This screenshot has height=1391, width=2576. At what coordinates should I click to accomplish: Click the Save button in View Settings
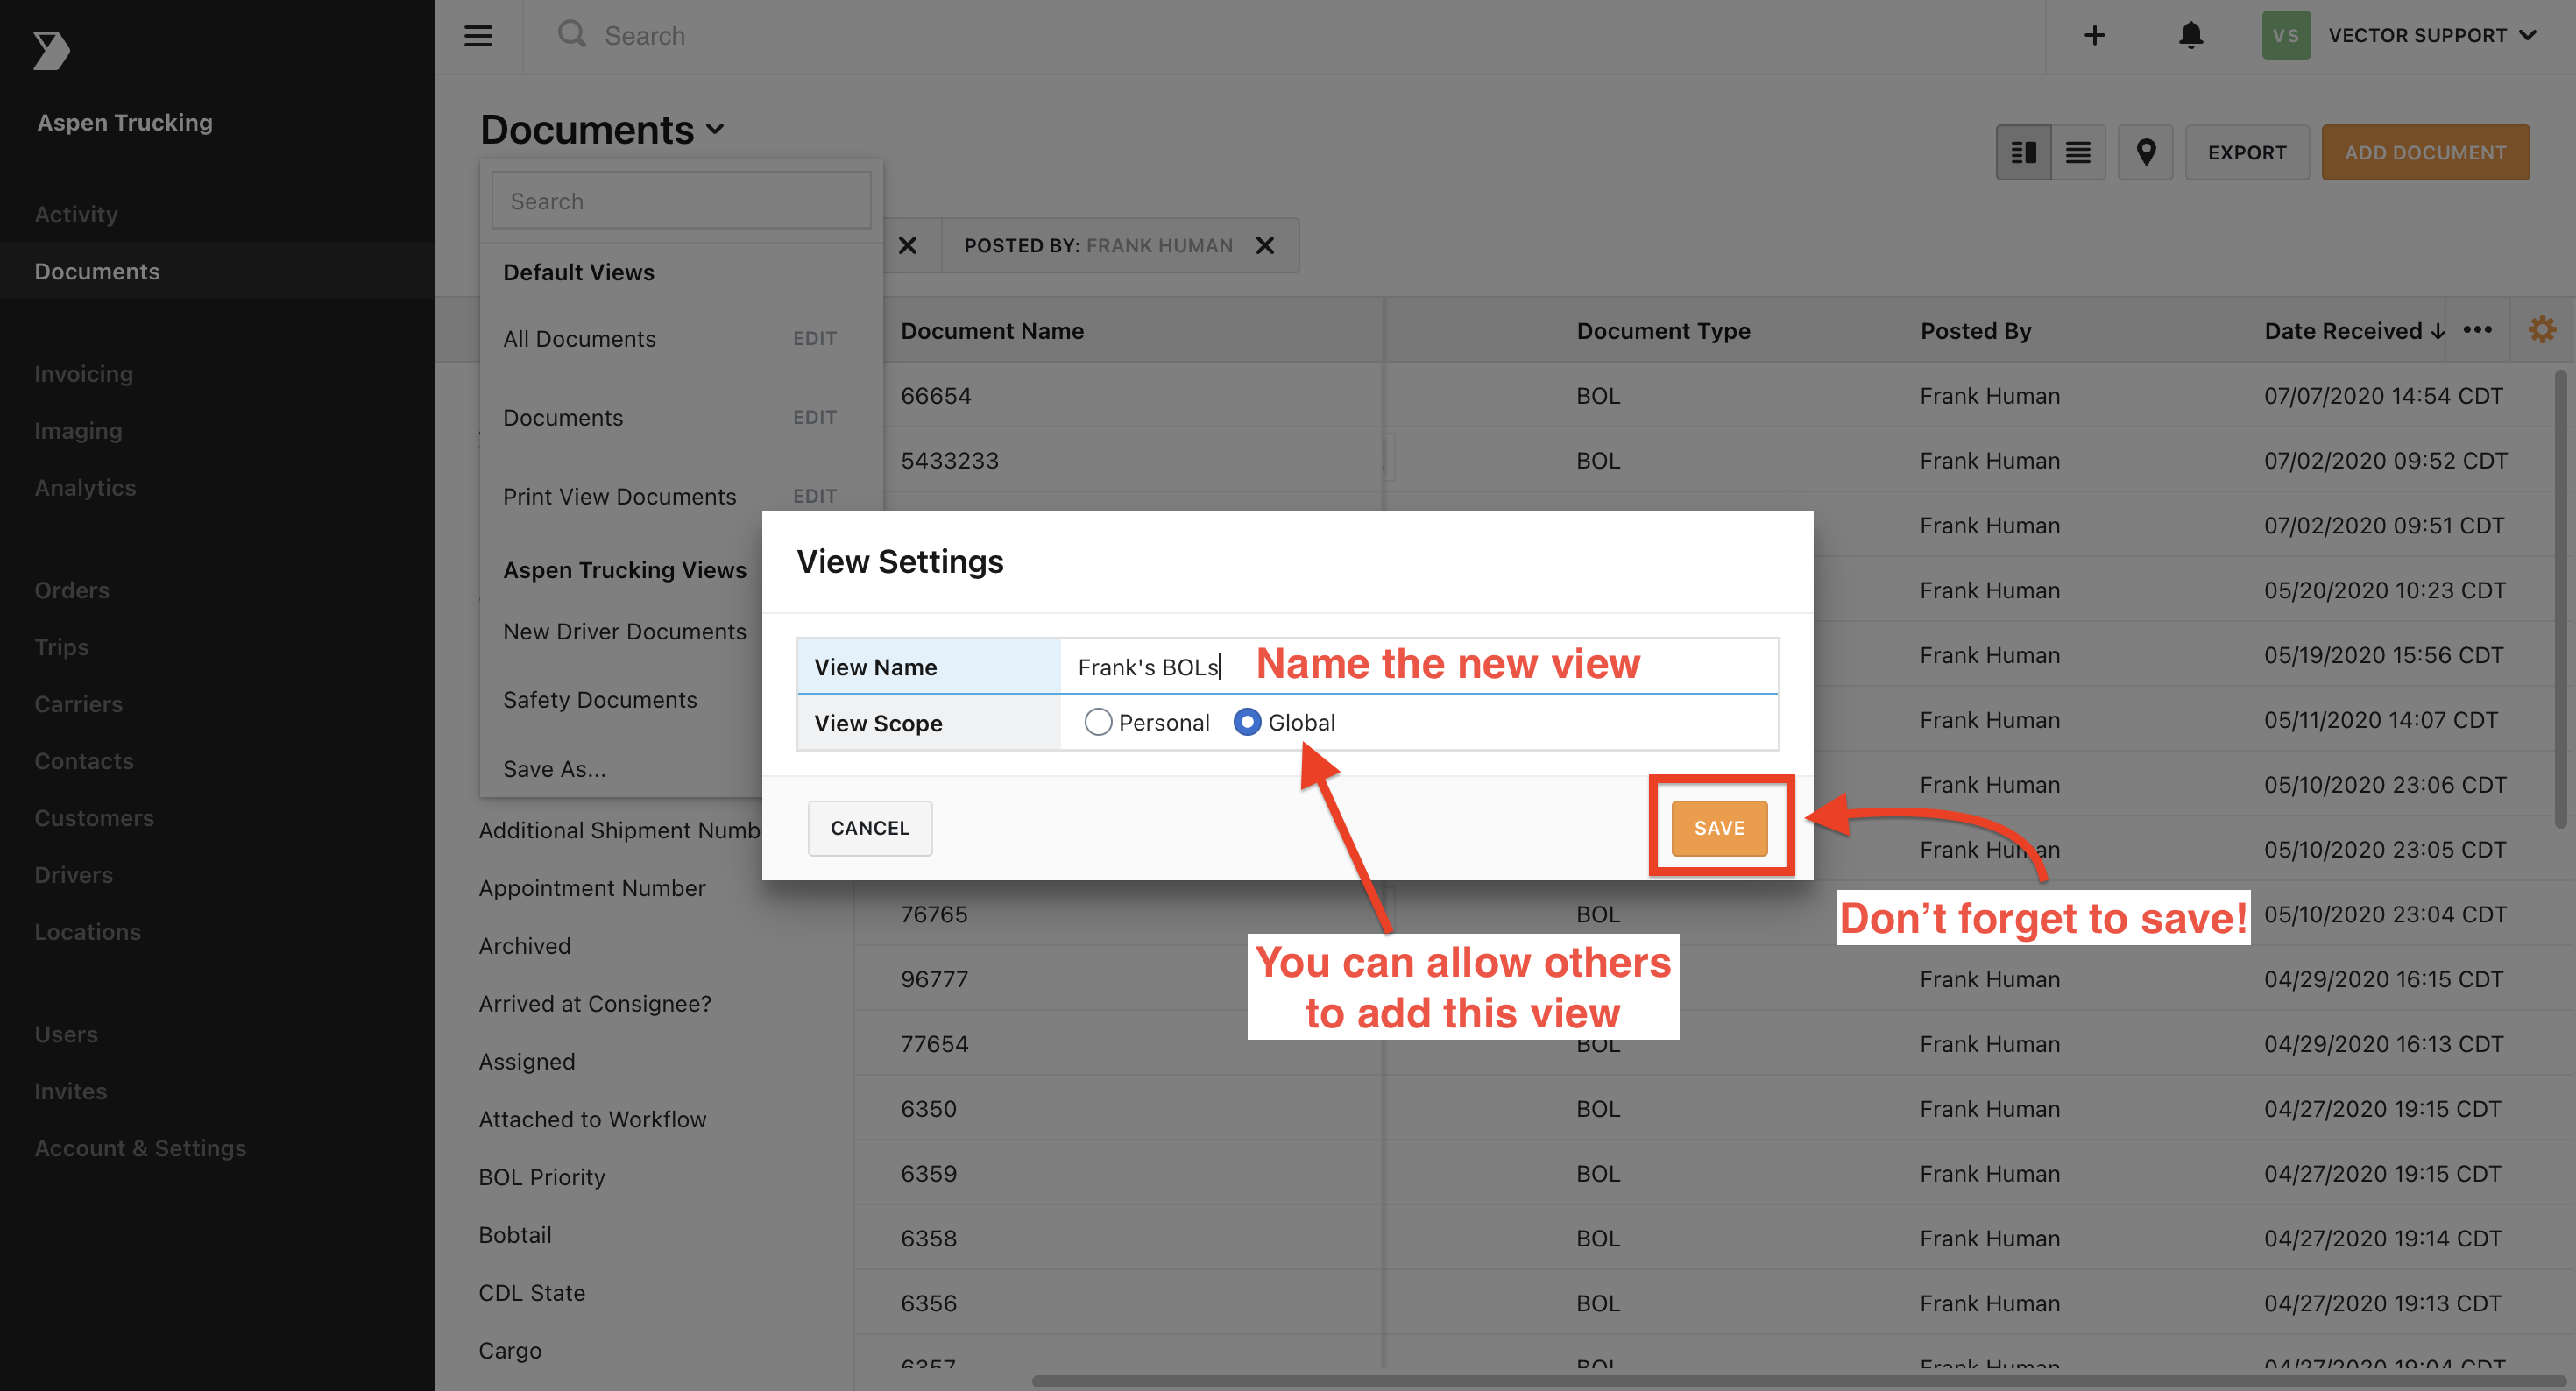[x=1719, y=828]
